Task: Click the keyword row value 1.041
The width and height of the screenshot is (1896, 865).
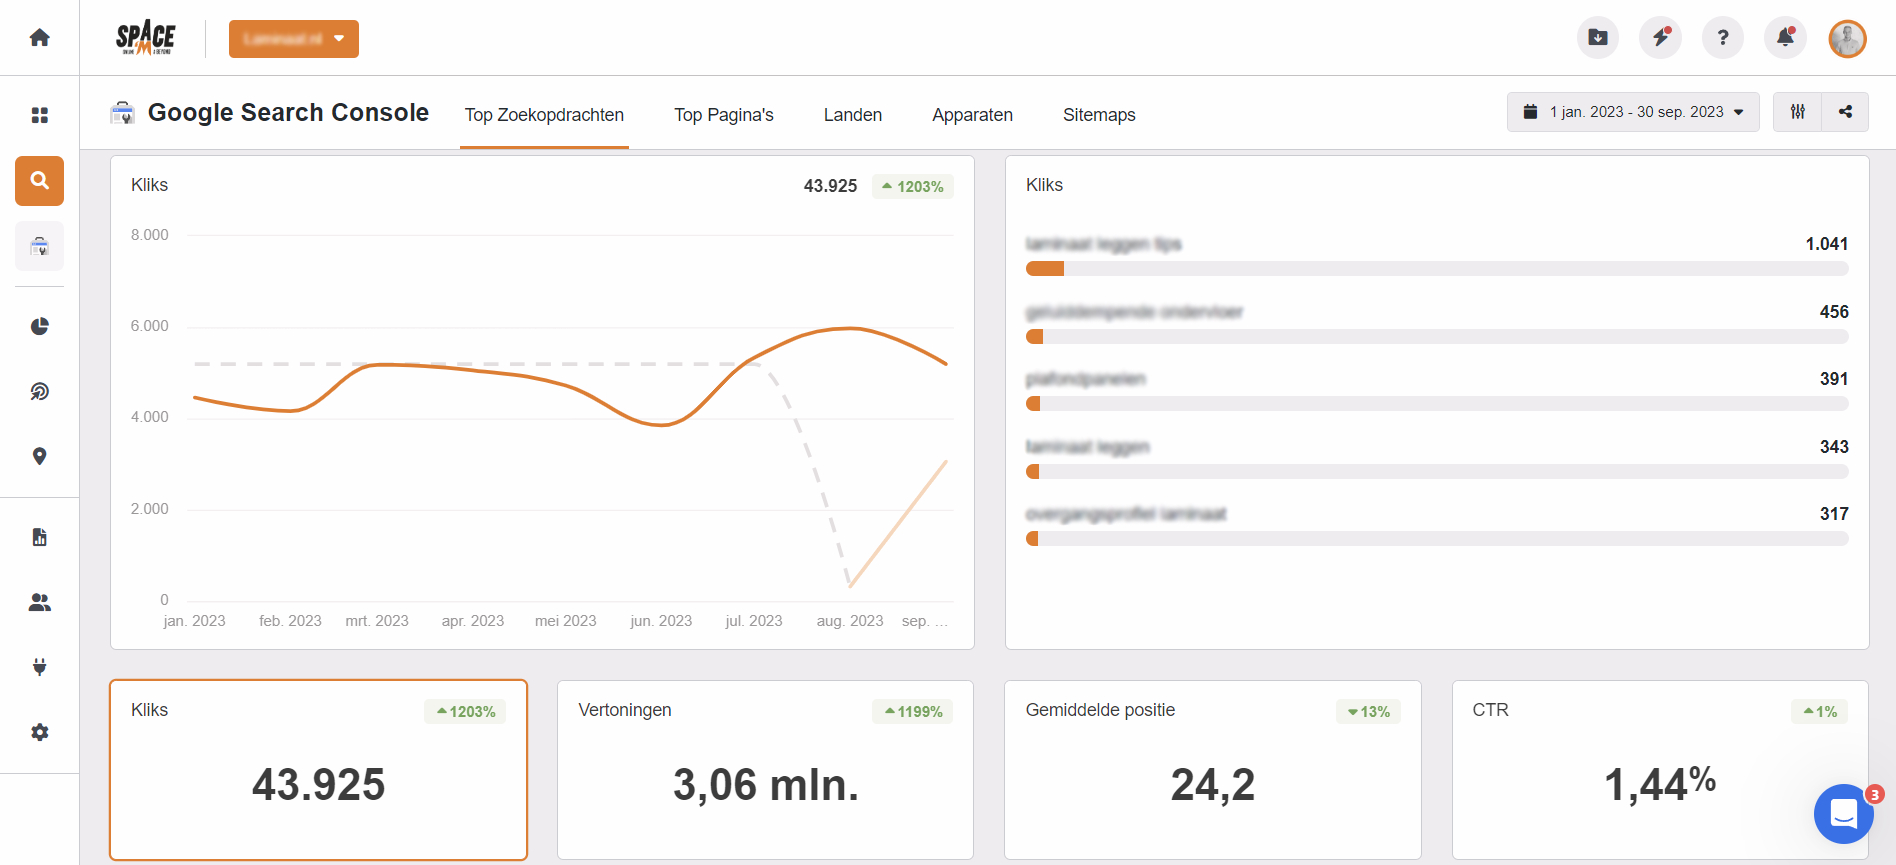Action: pyautogui.click(x=1826, y=244)
